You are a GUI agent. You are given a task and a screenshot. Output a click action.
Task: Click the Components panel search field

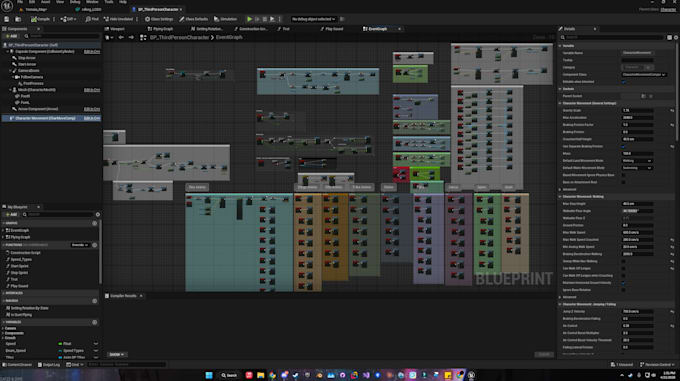coord(62,36)
